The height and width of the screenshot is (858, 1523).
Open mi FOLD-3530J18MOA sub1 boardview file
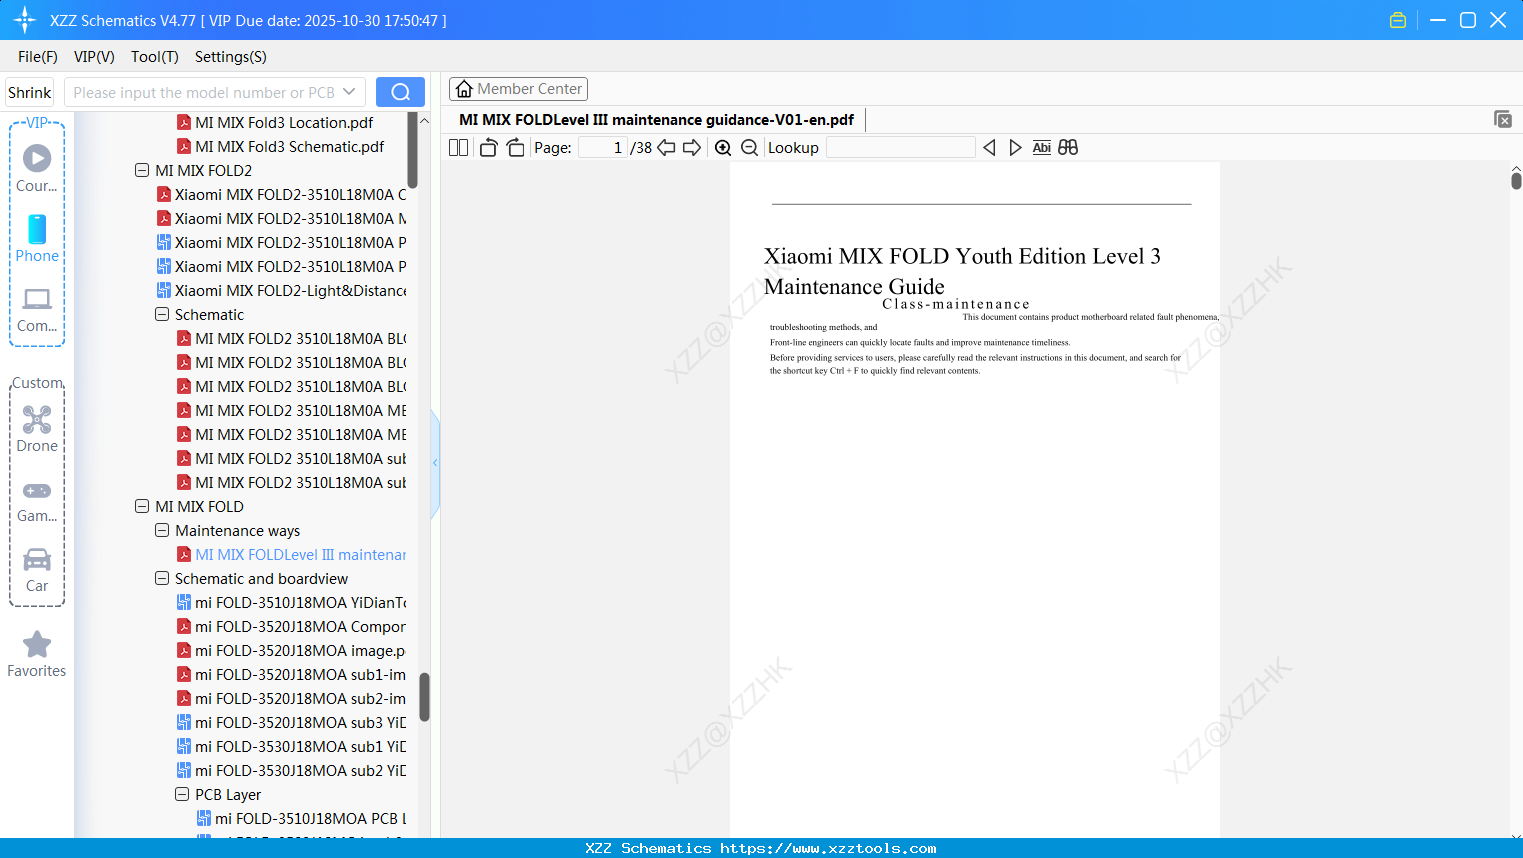pos(292,747)
